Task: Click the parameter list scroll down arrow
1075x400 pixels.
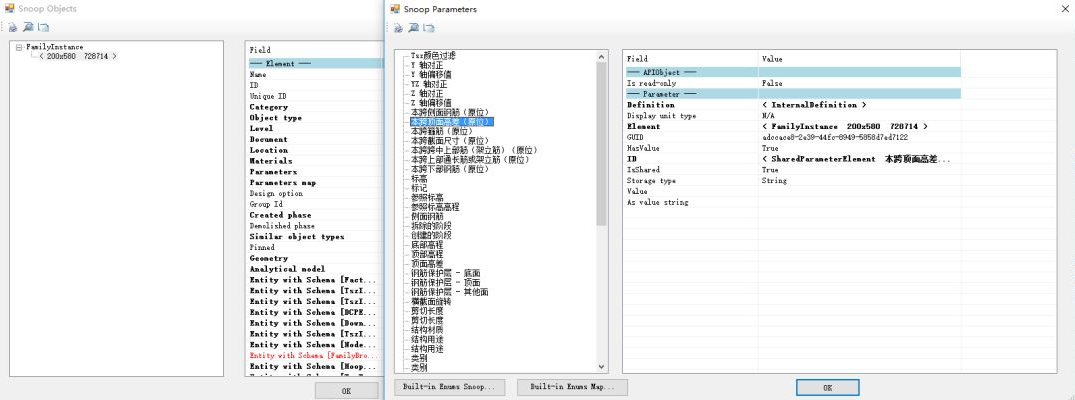Action: [602, 367]
